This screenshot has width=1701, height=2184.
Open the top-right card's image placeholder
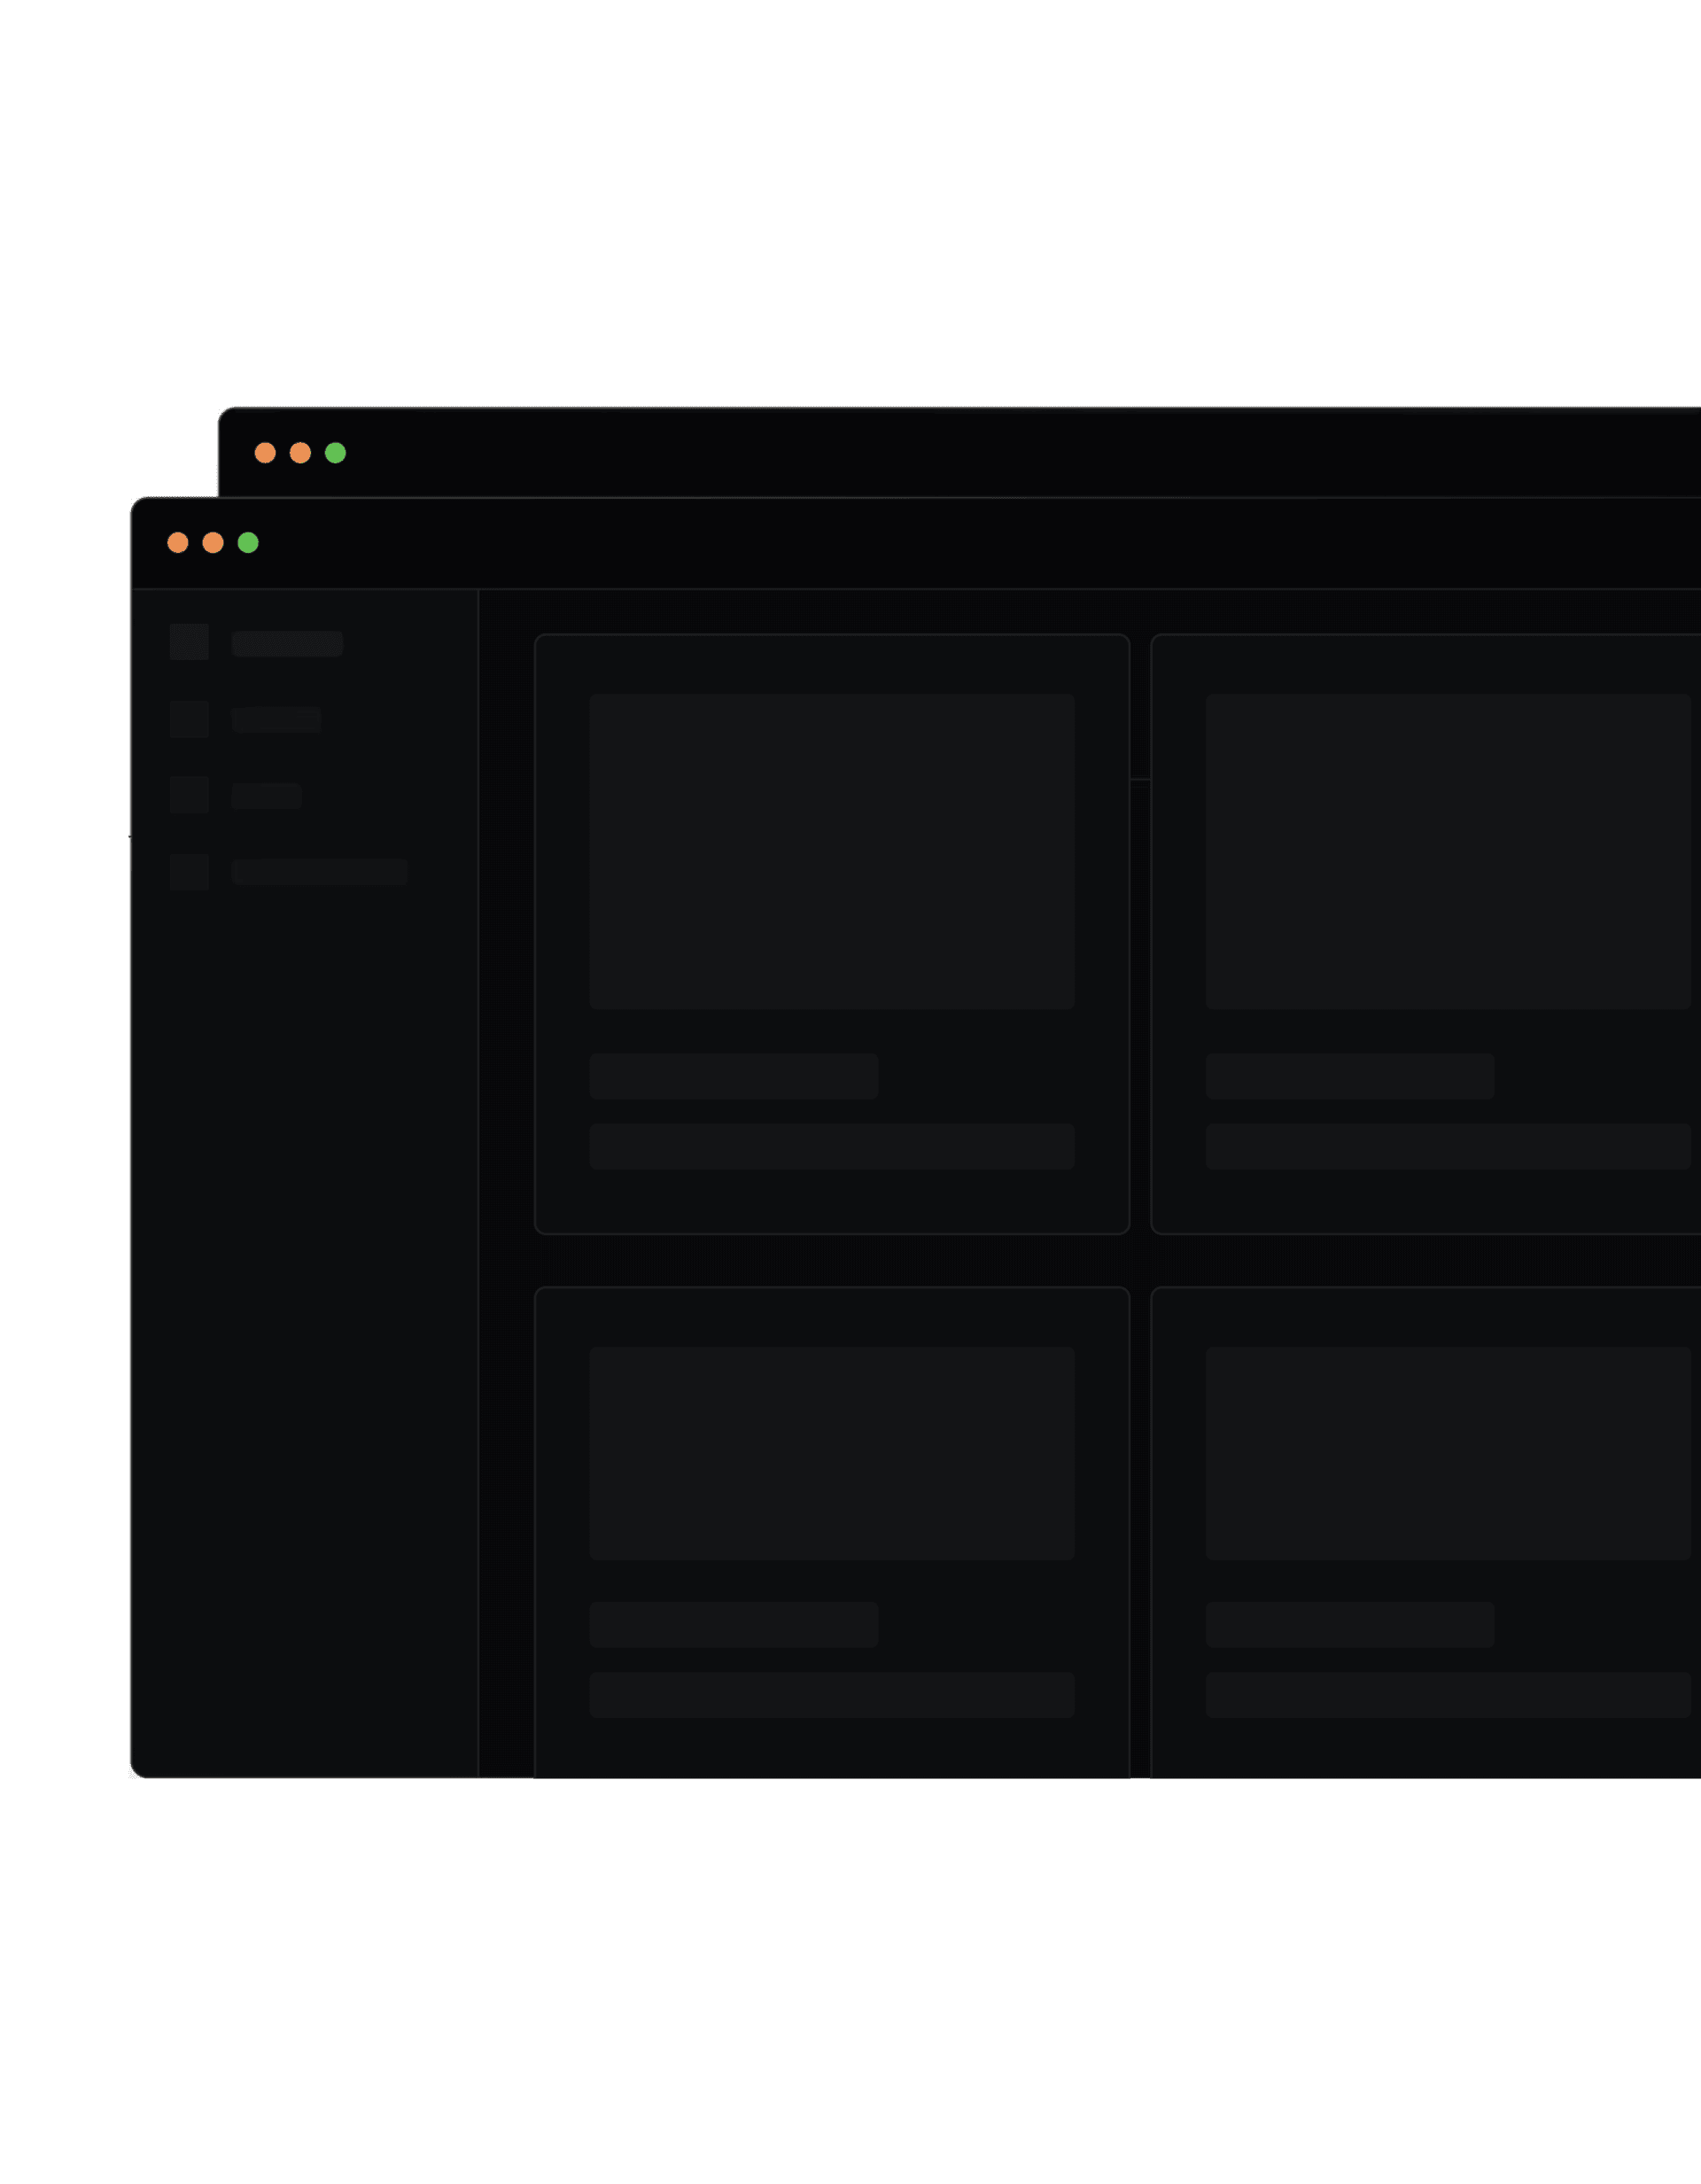coord(1447,852)
